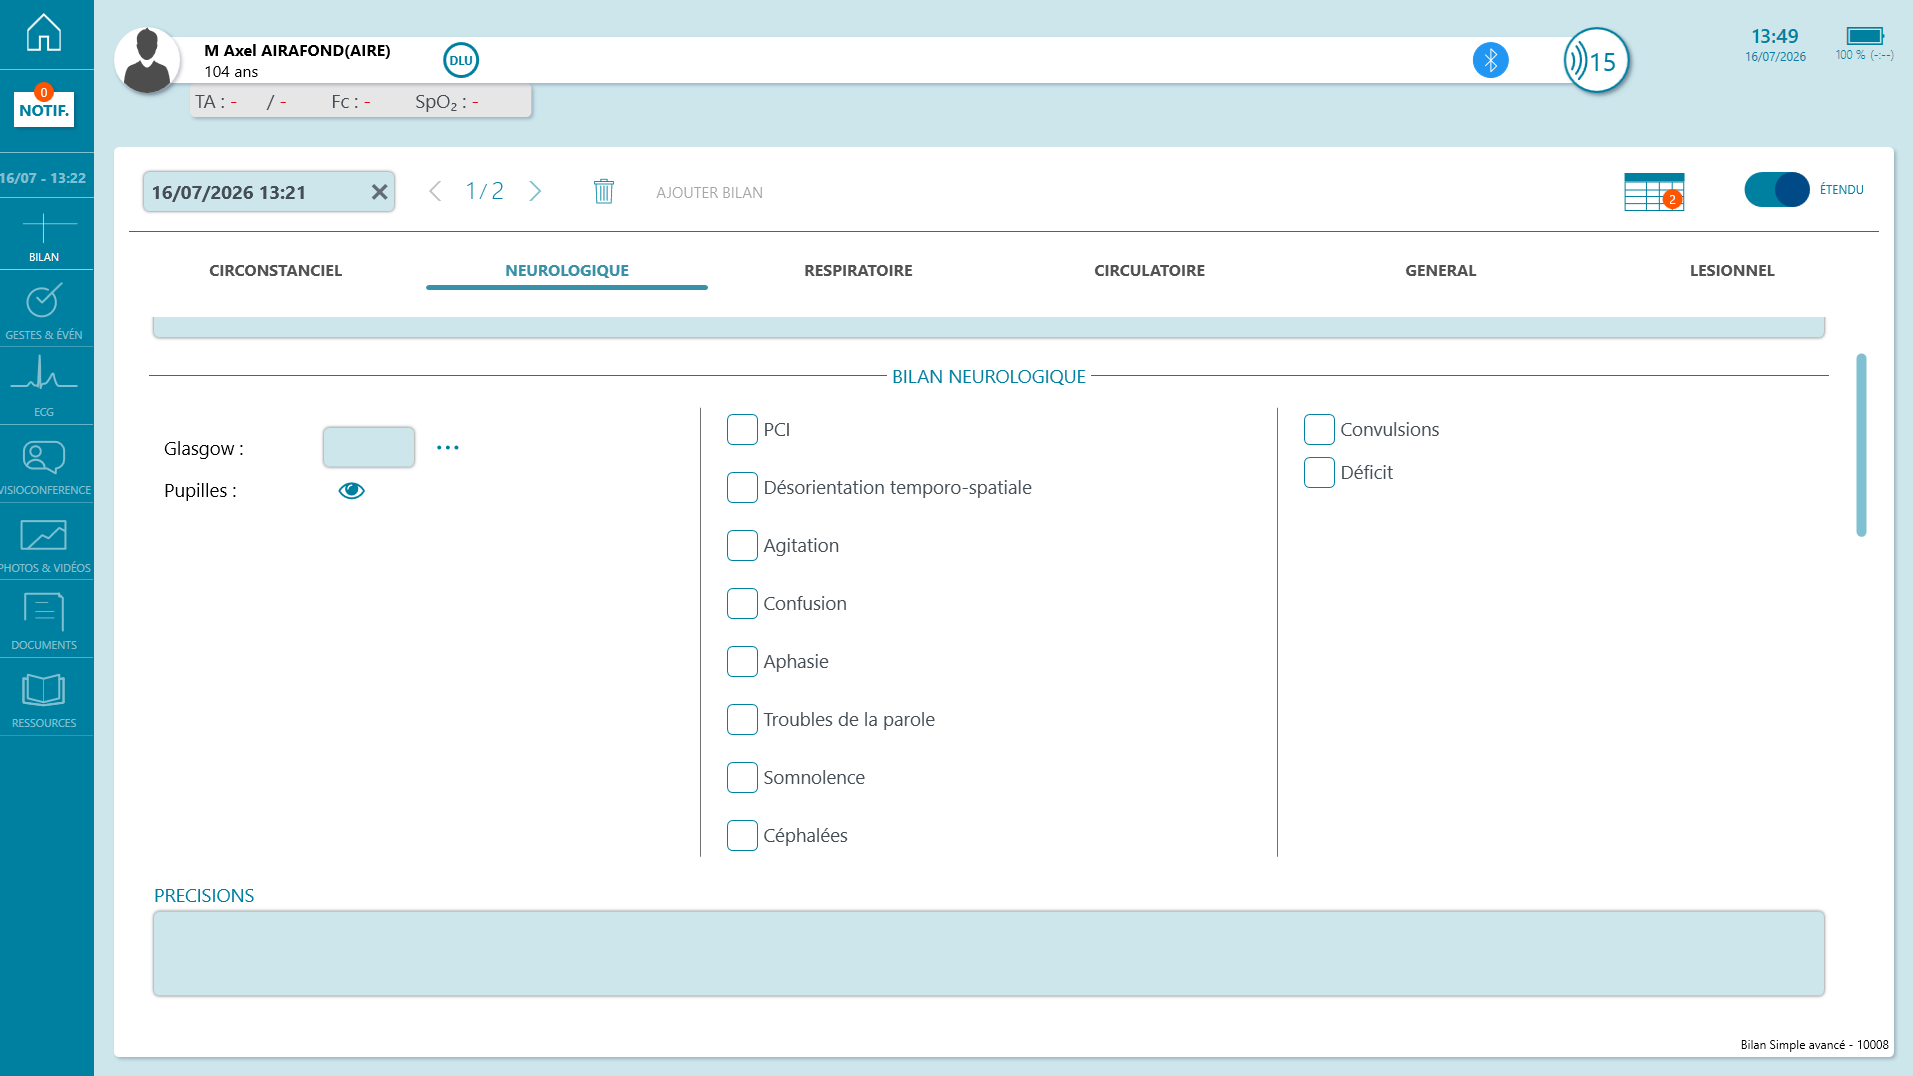Click the patient avatar picture

click(147, 60)
